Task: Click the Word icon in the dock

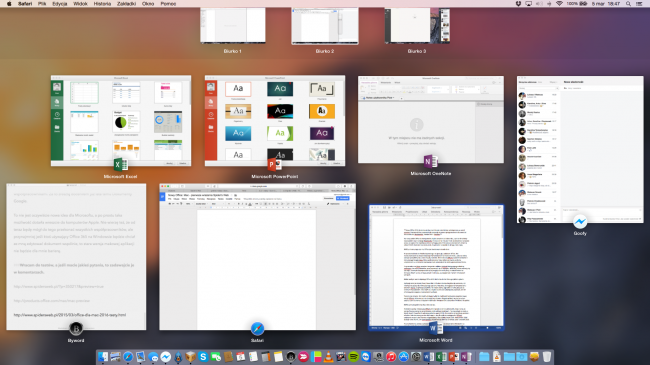Action: [429, 356]
